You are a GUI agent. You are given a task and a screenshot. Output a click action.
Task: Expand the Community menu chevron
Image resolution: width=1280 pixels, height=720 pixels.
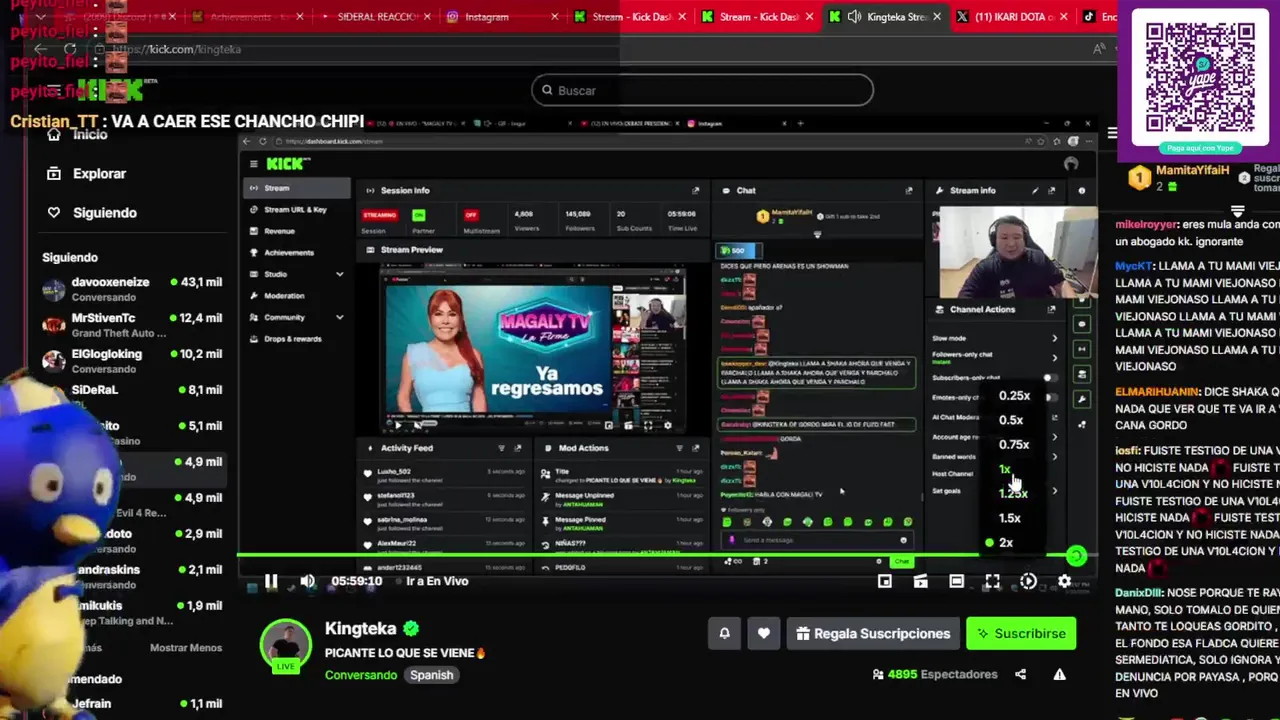tap(339, 317)
